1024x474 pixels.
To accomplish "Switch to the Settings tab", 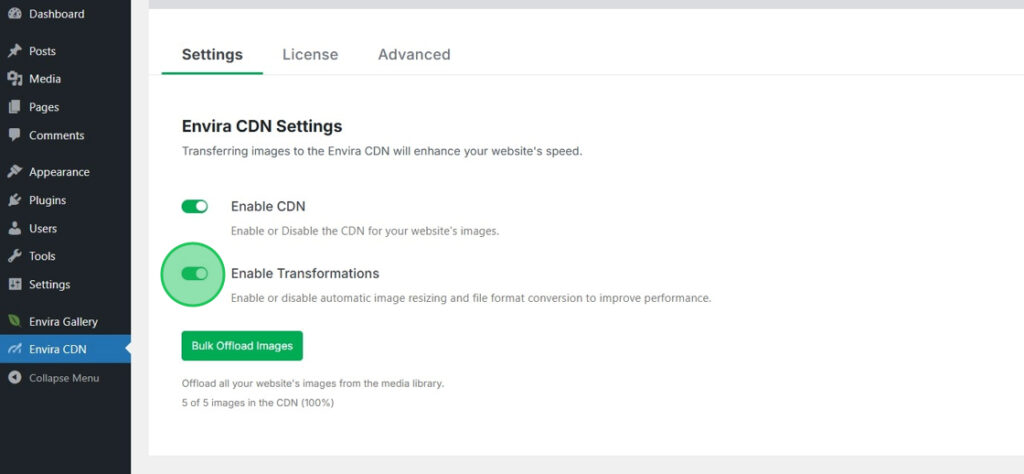I will (212, 55).
